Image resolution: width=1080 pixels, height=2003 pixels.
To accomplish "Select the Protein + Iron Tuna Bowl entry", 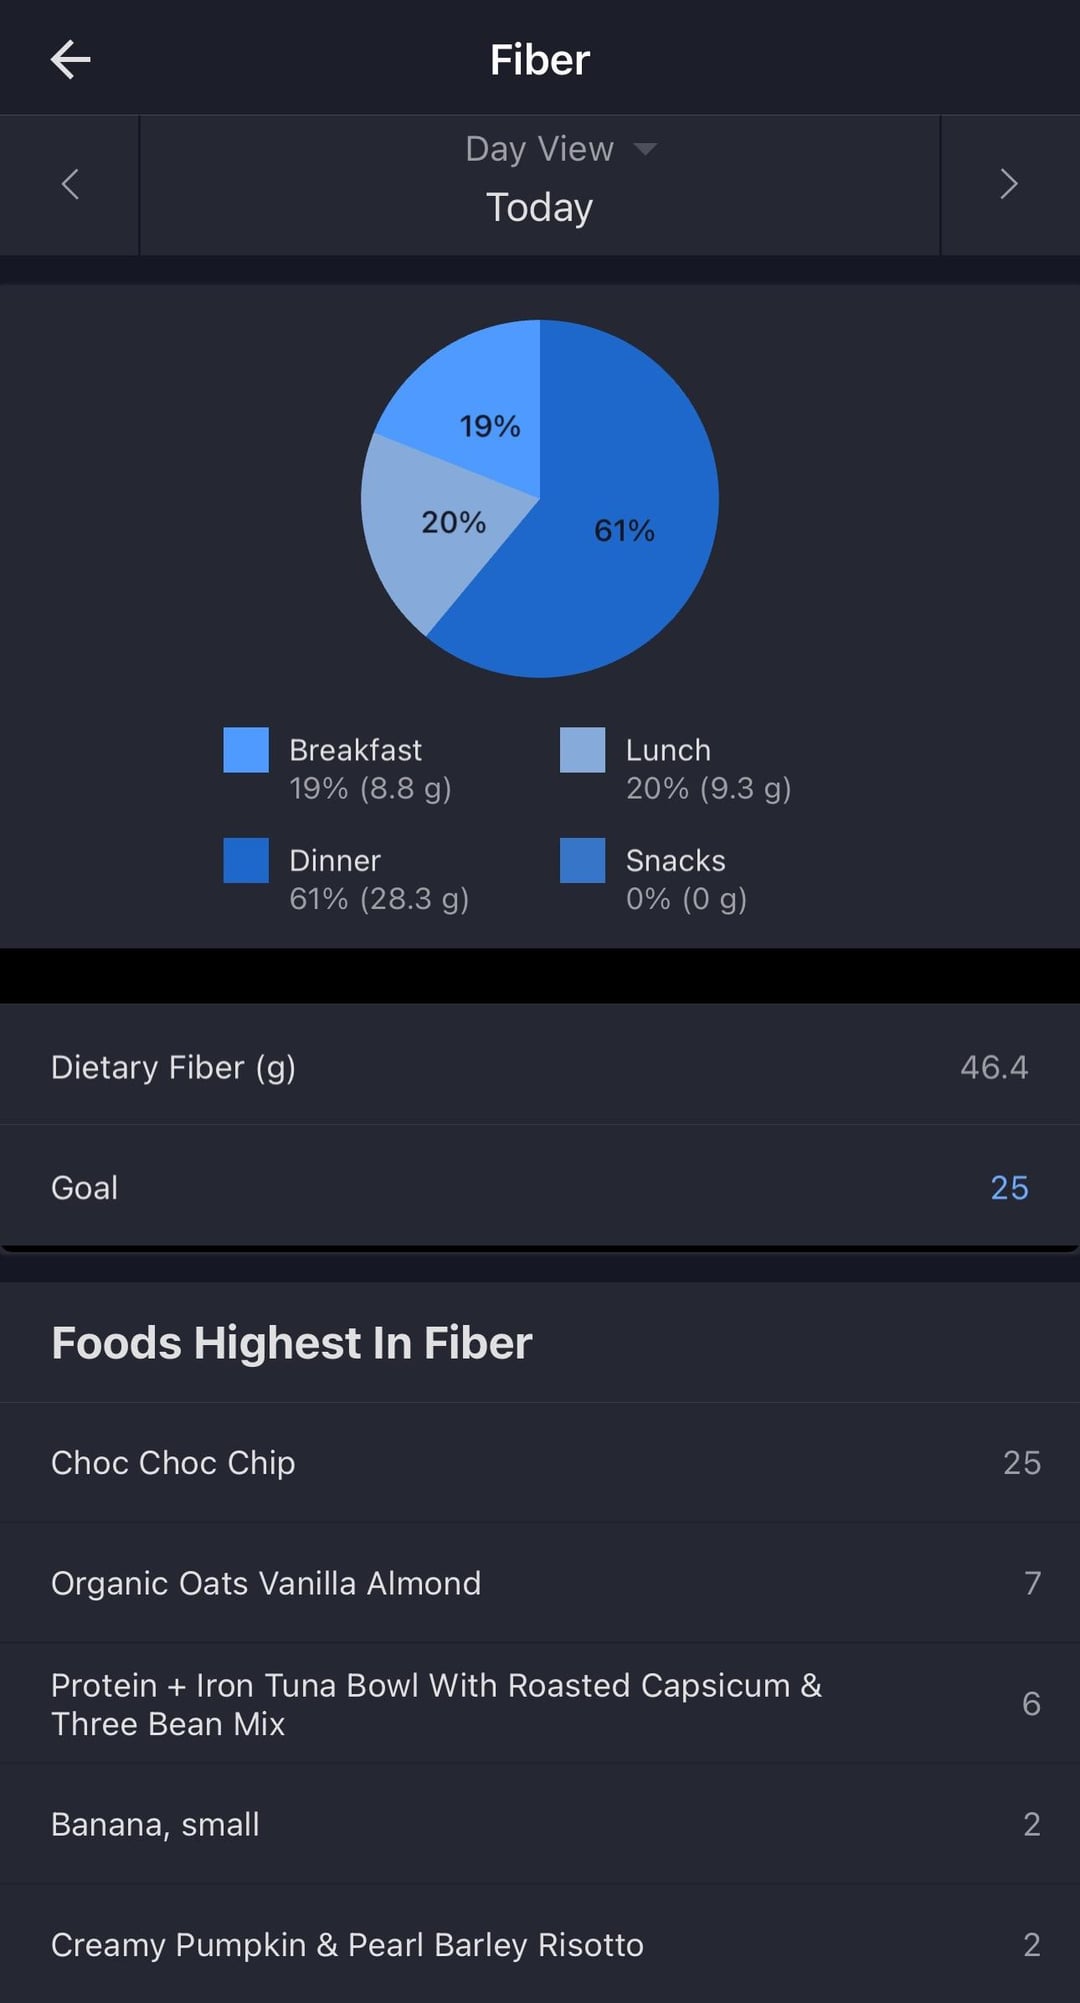I will [x=540, y=1704].
